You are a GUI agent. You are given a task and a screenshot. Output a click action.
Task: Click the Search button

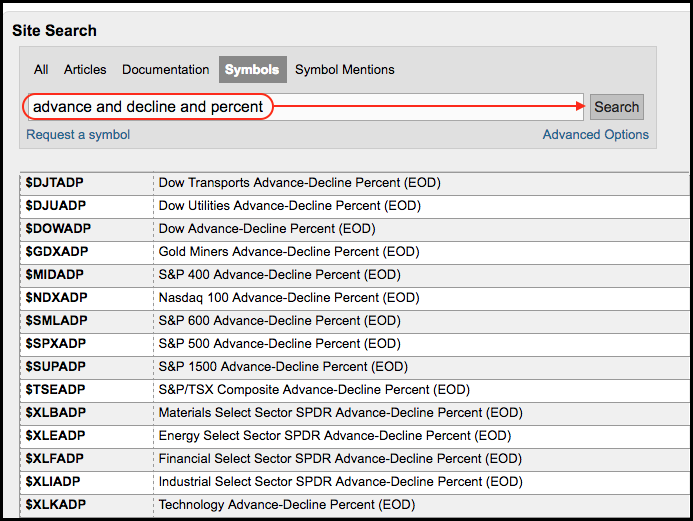(617, 107)
